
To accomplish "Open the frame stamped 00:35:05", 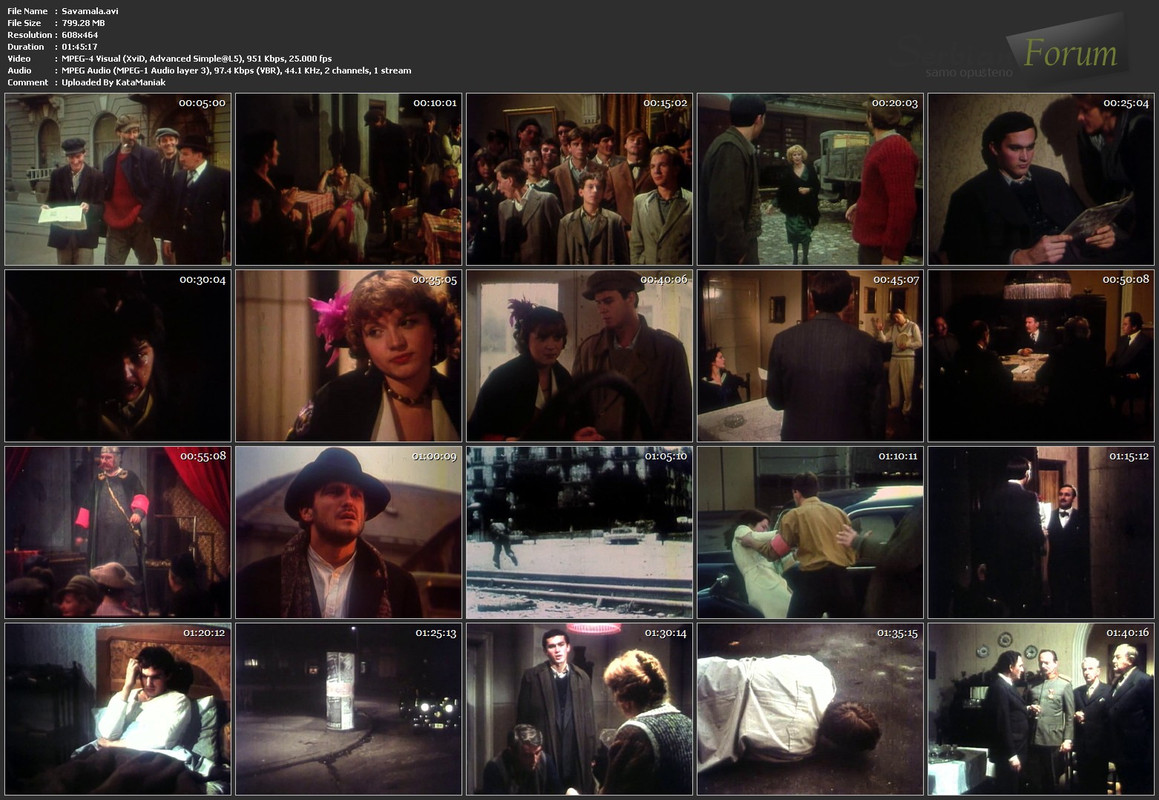I will point(348,356).
